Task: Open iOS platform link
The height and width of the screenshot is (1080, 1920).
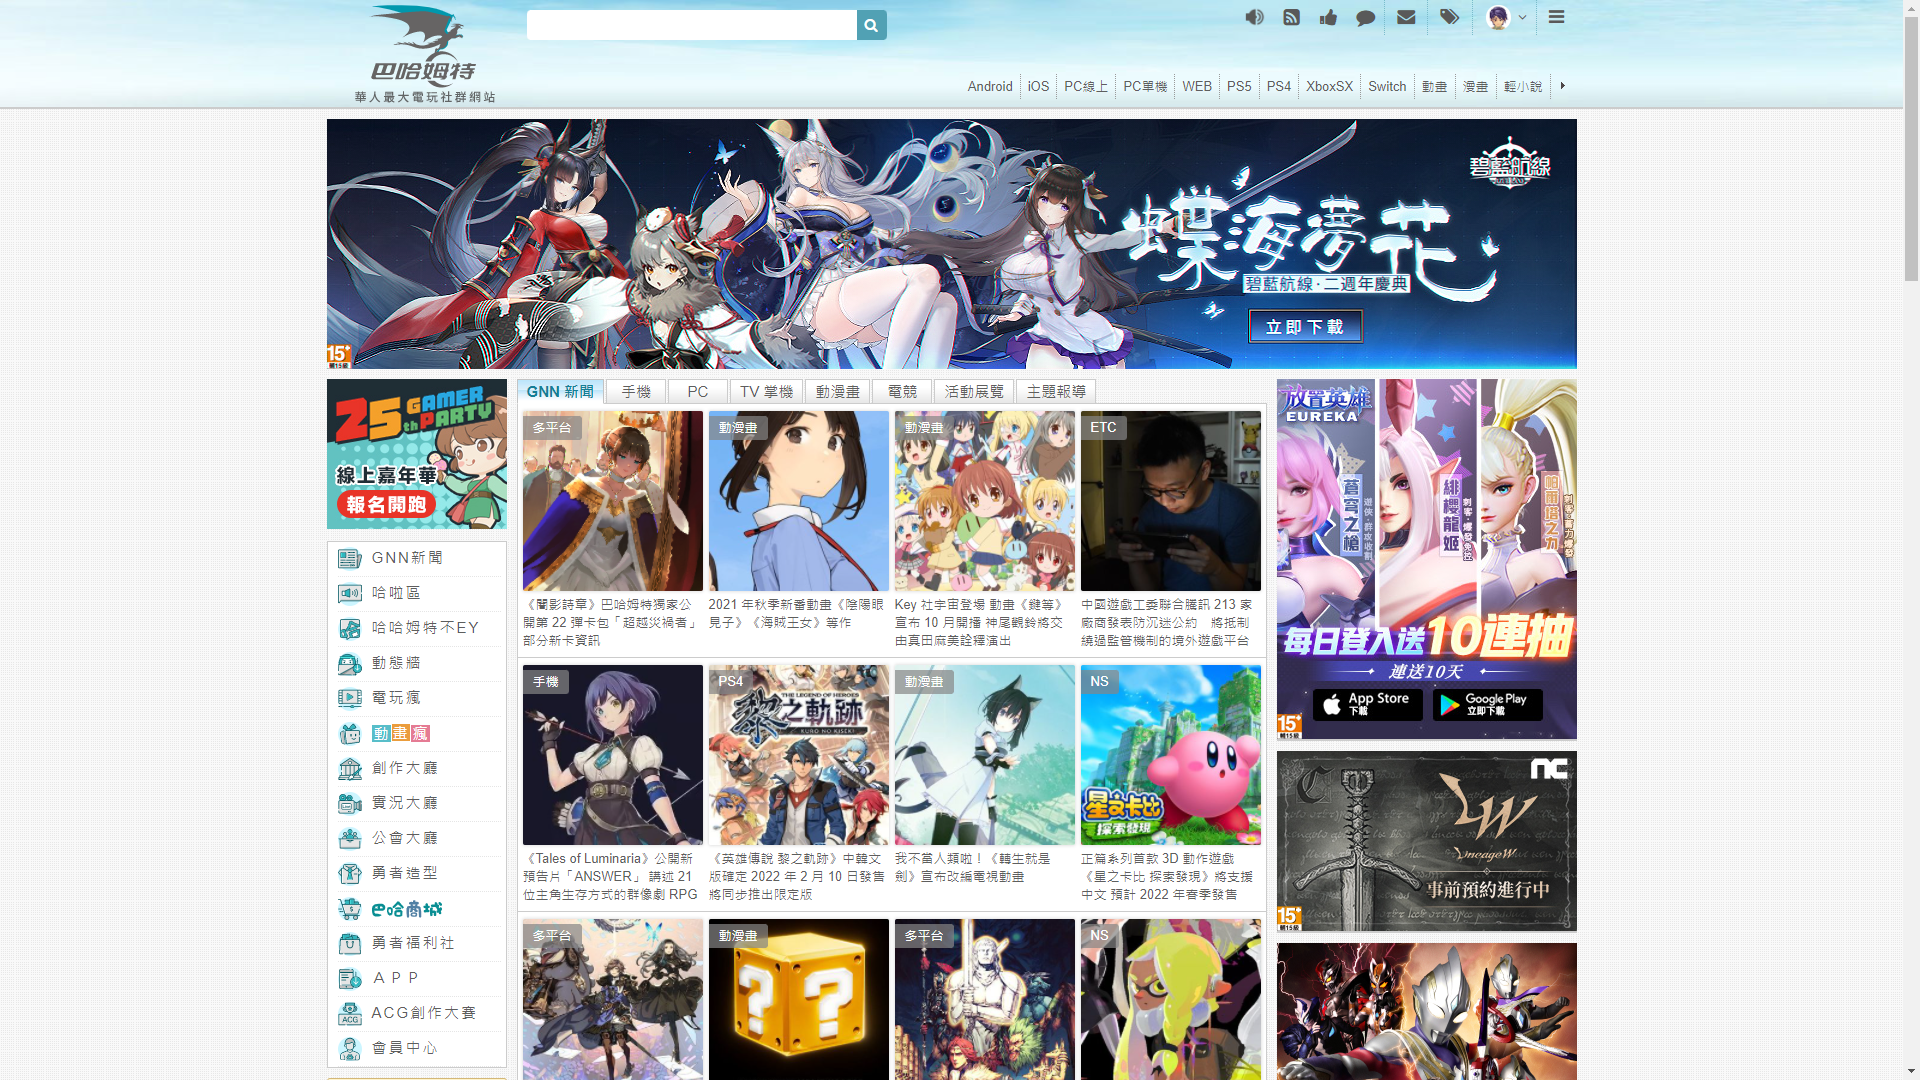Action: pyautogui.click(x=1039, y=86)
